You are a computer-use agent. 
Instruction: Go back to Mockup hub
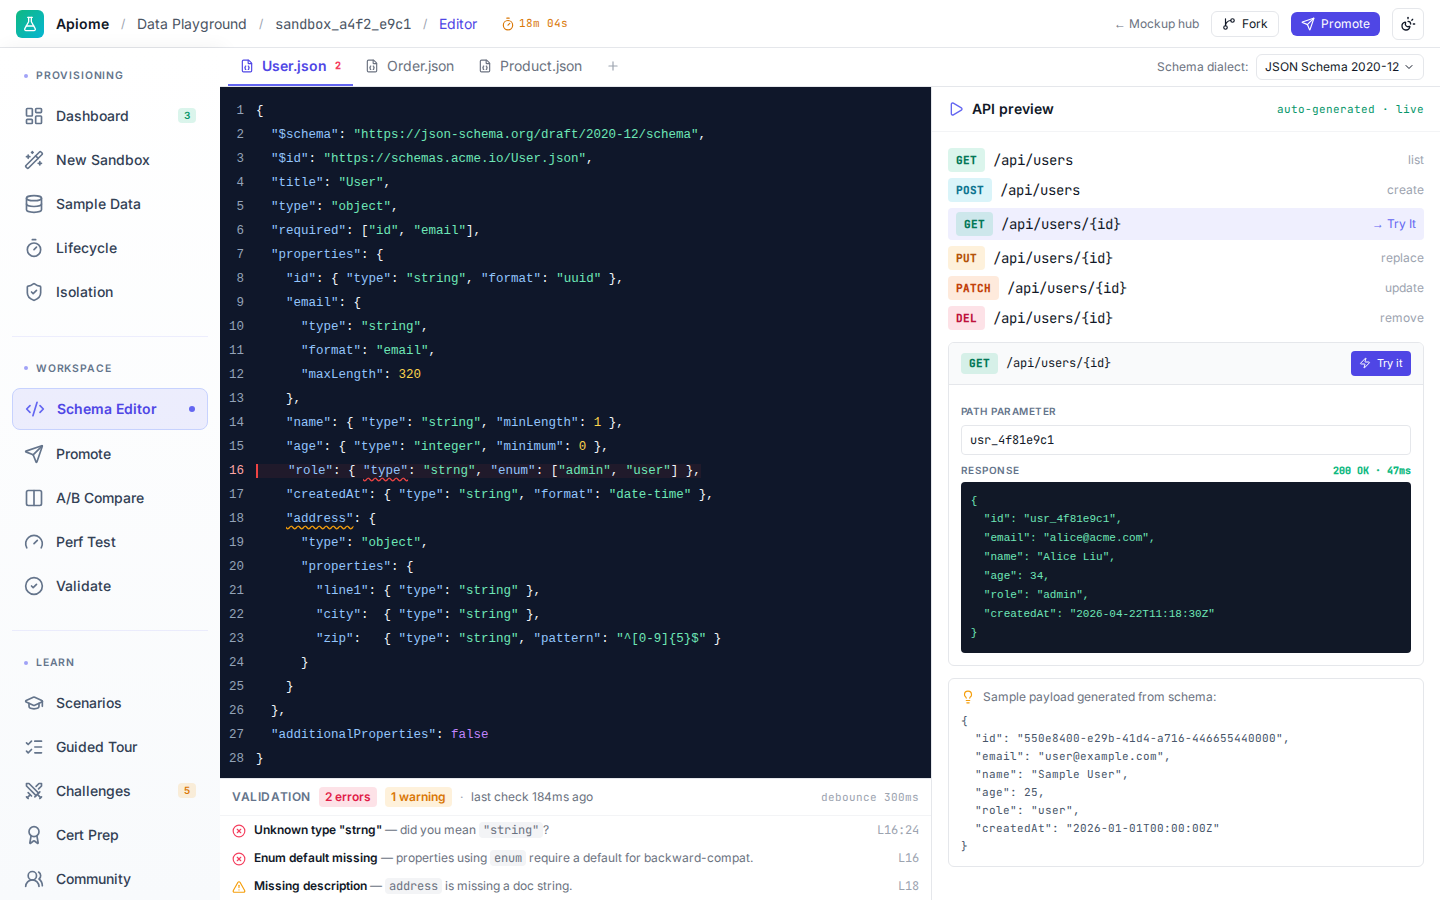(x=1157, y=24)
